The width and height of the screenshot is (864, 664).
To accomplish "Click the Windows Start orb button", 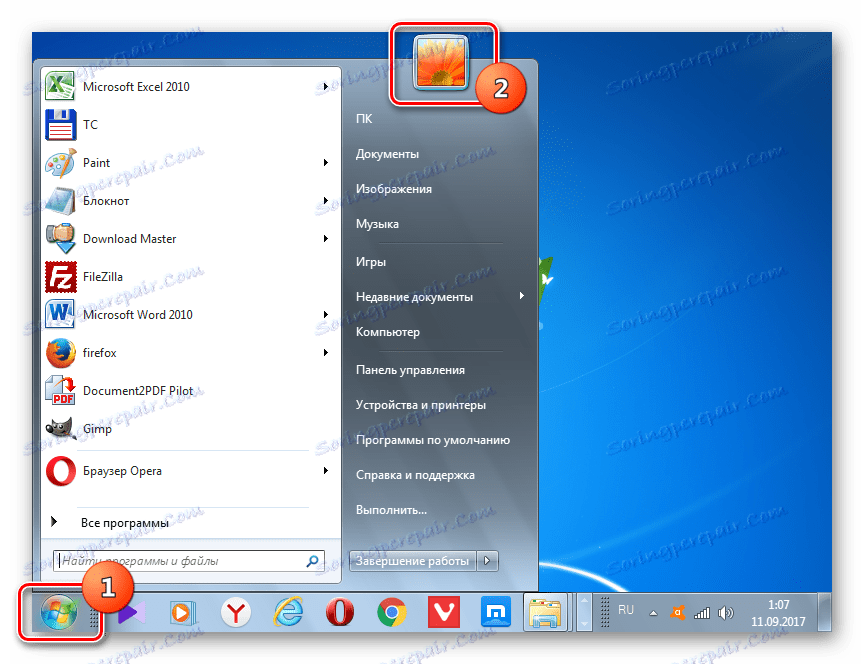I will 58,613.
